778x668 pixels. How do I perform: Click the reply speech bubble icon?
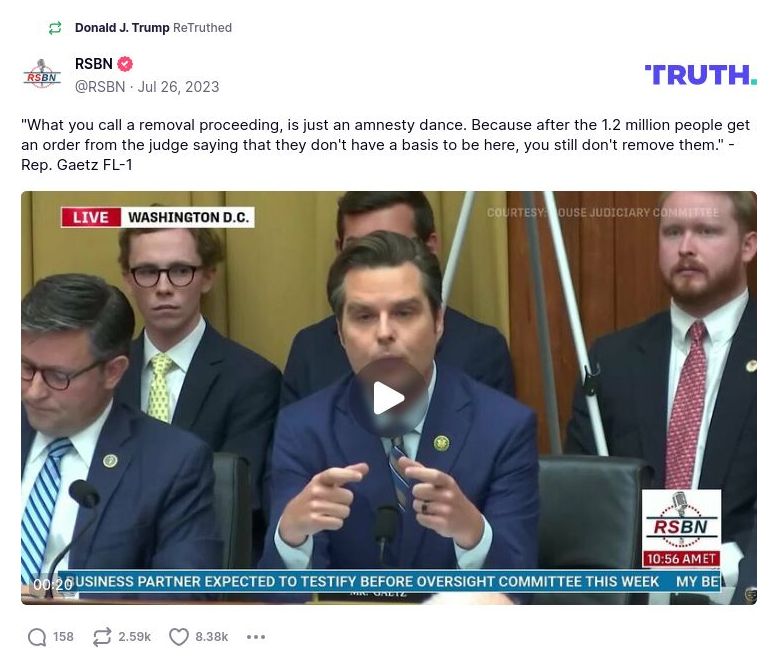point(37,637)
